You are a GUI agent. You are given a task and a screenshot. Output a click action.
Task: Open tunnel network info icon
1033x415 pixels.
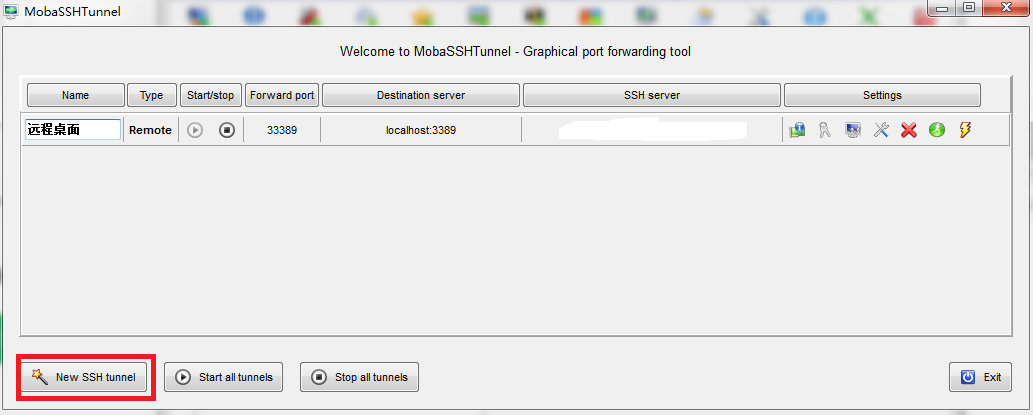tap(797, 130)
